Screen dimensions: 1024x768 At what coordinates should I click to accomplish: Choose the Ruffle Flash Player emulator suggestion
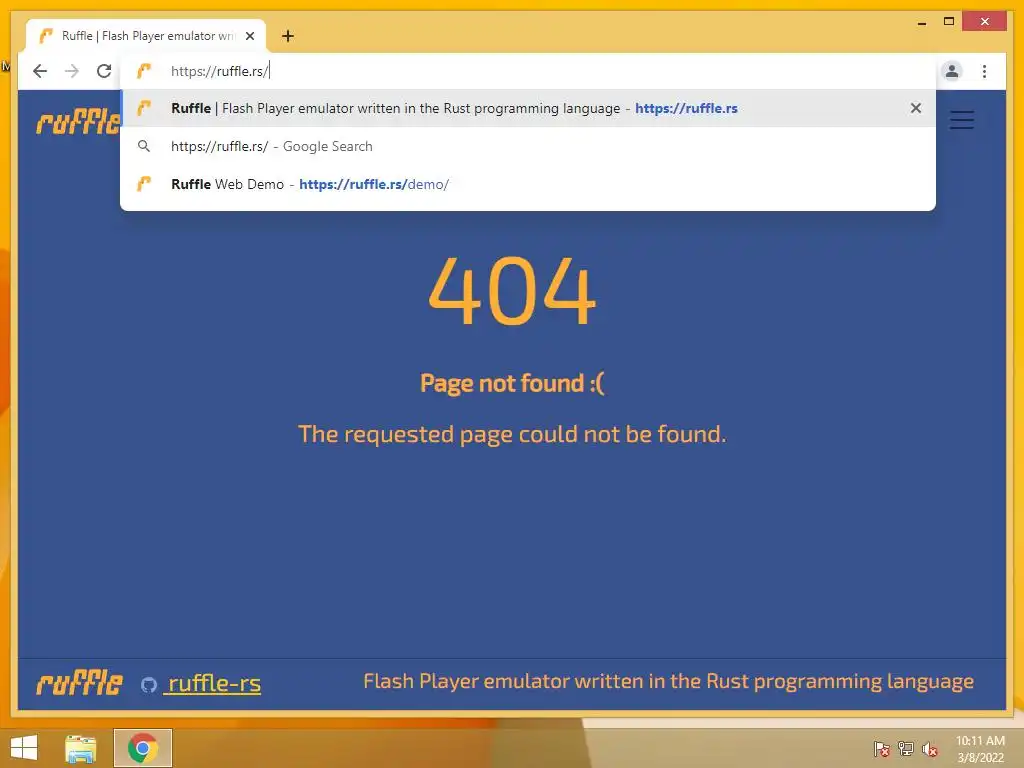[528, 108]
